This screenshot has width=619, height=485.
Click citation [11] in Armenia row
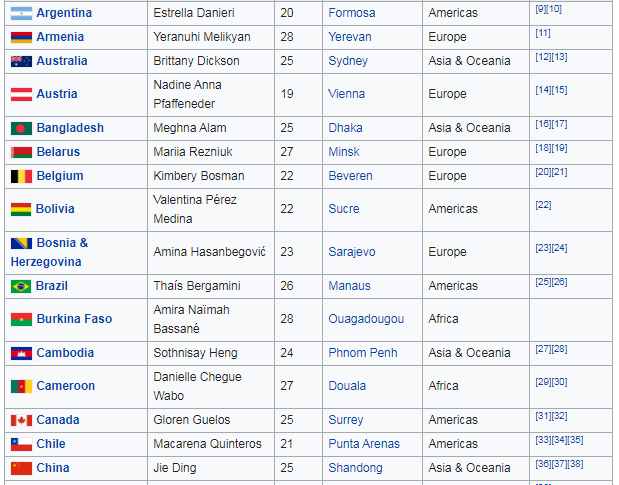tap(543, 33)
